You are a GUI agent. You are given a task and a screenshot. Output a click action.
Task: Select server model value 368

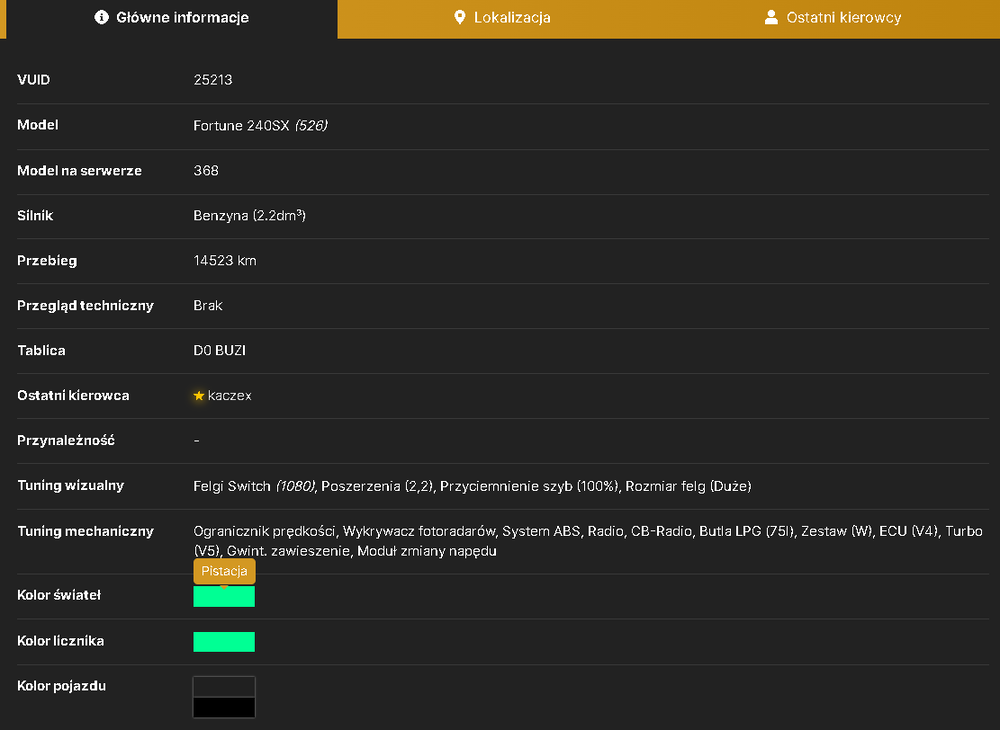pos(206,171)
